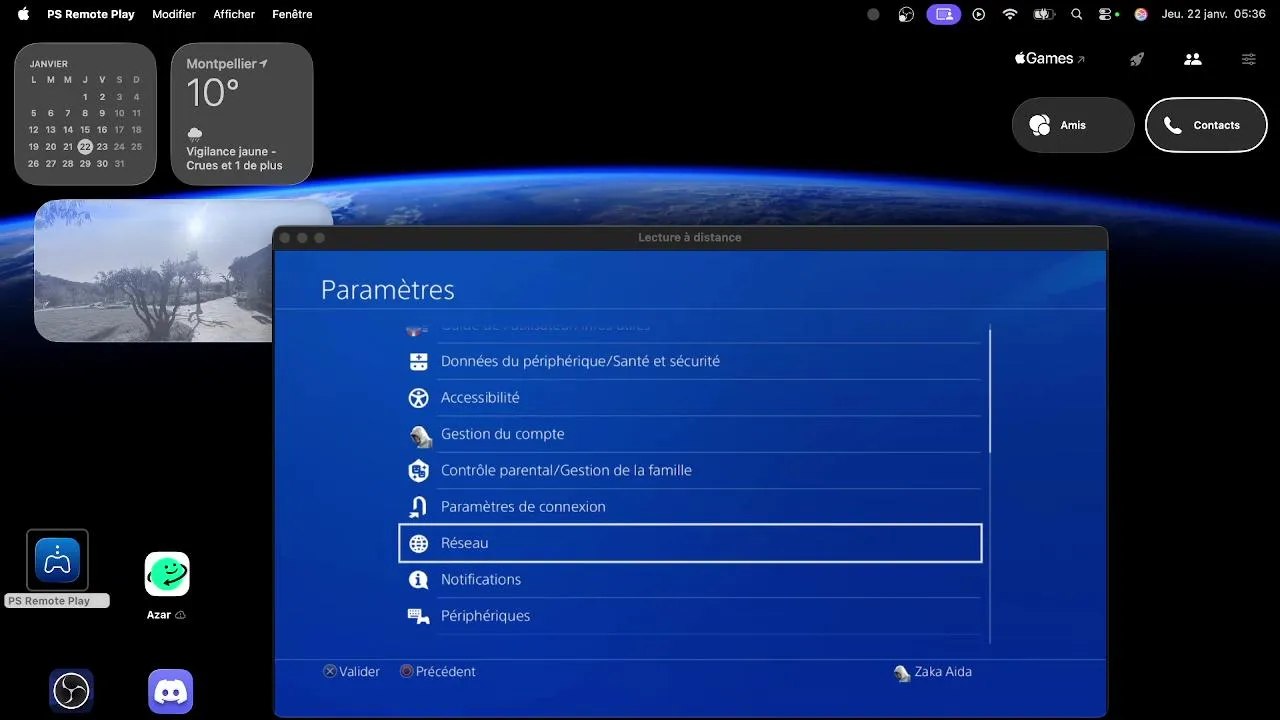Screen dimensions: 1280x720
Task: Select the Réseau globe icon
Action: point(419,543)
